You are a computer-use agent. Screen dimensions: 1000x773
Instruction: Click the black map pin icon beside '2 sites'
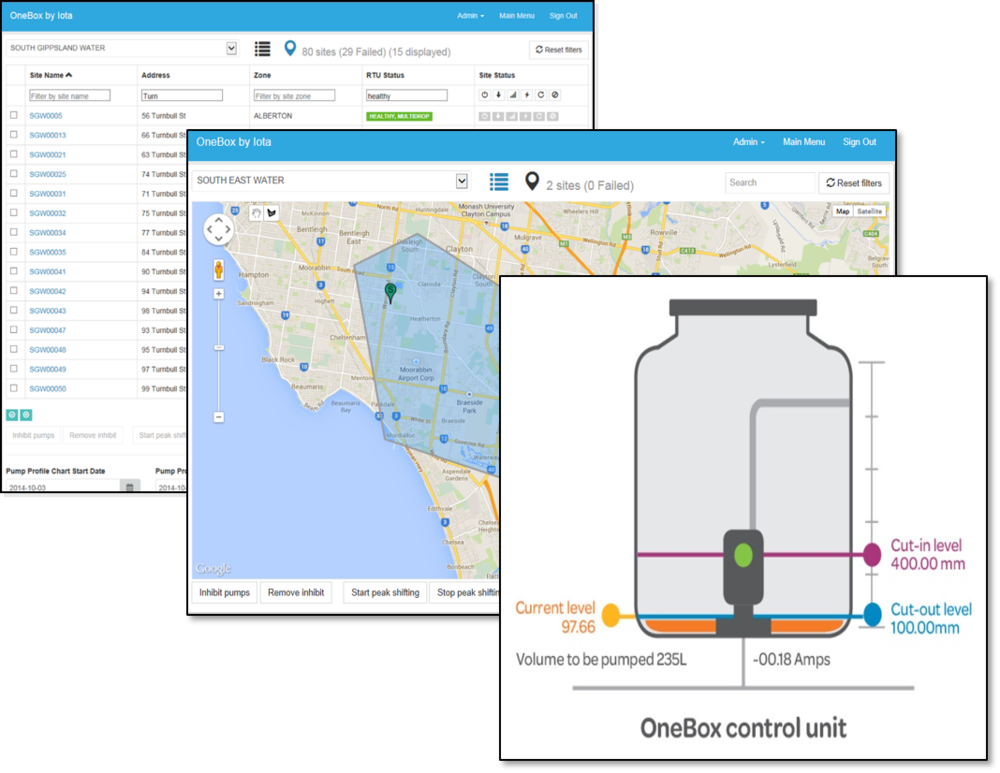(x=532, y=182)
